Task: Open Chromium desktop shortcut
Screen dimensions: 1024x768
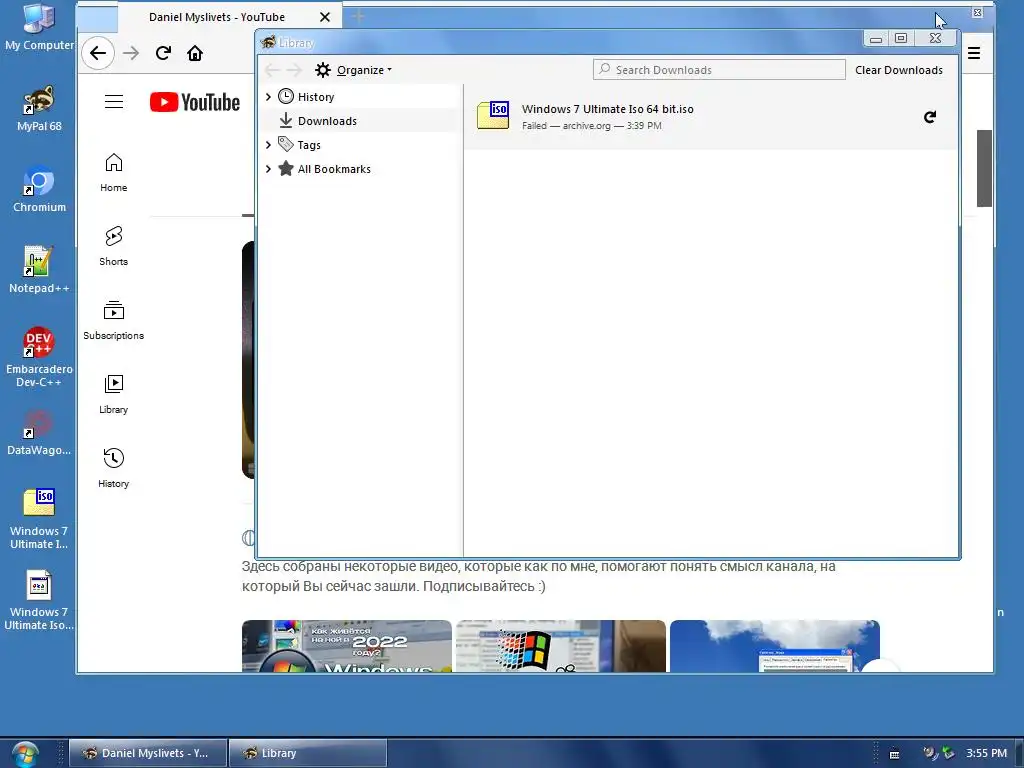Action: point(39,189)
